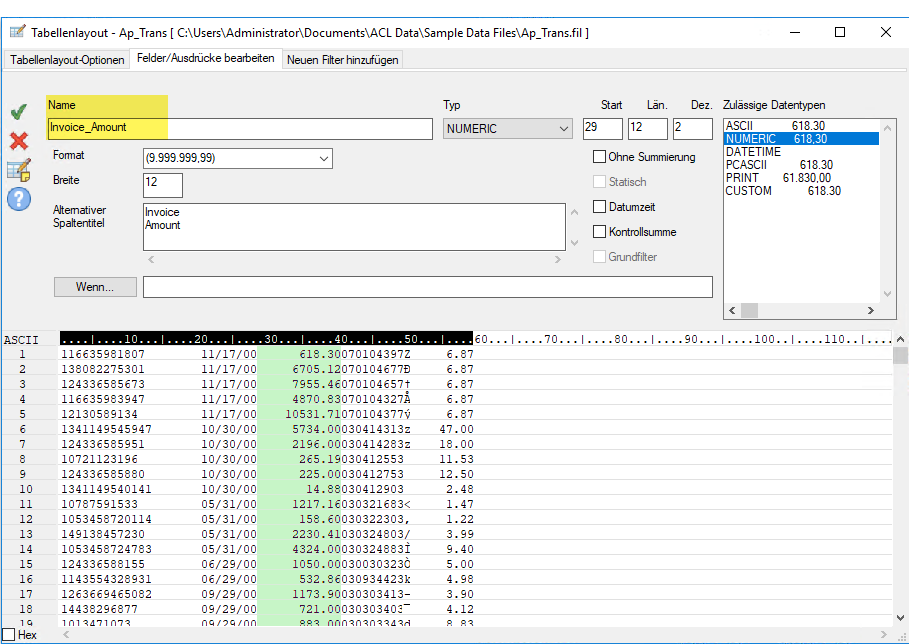The image size is (909, 644).
Task: Click the data preview vertical scrollbar
Action: (x=900, y=480)
